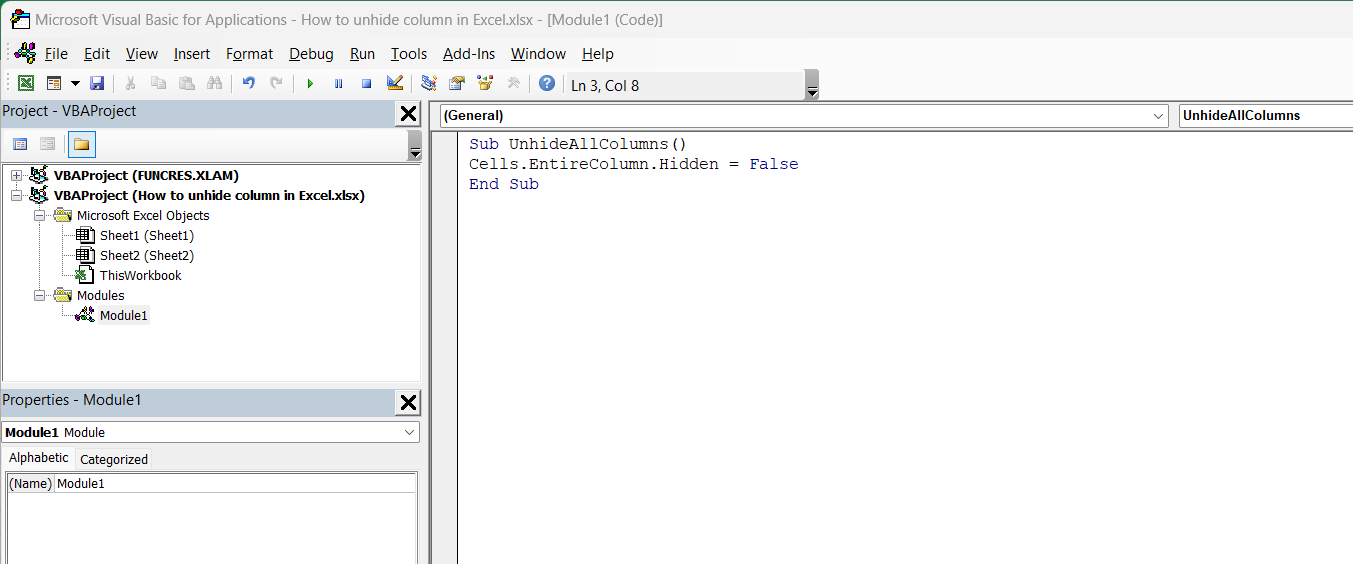Collapse Microsoft Excel Objects folder
This screenshot has height=564, width=1353.
[39, 216]
